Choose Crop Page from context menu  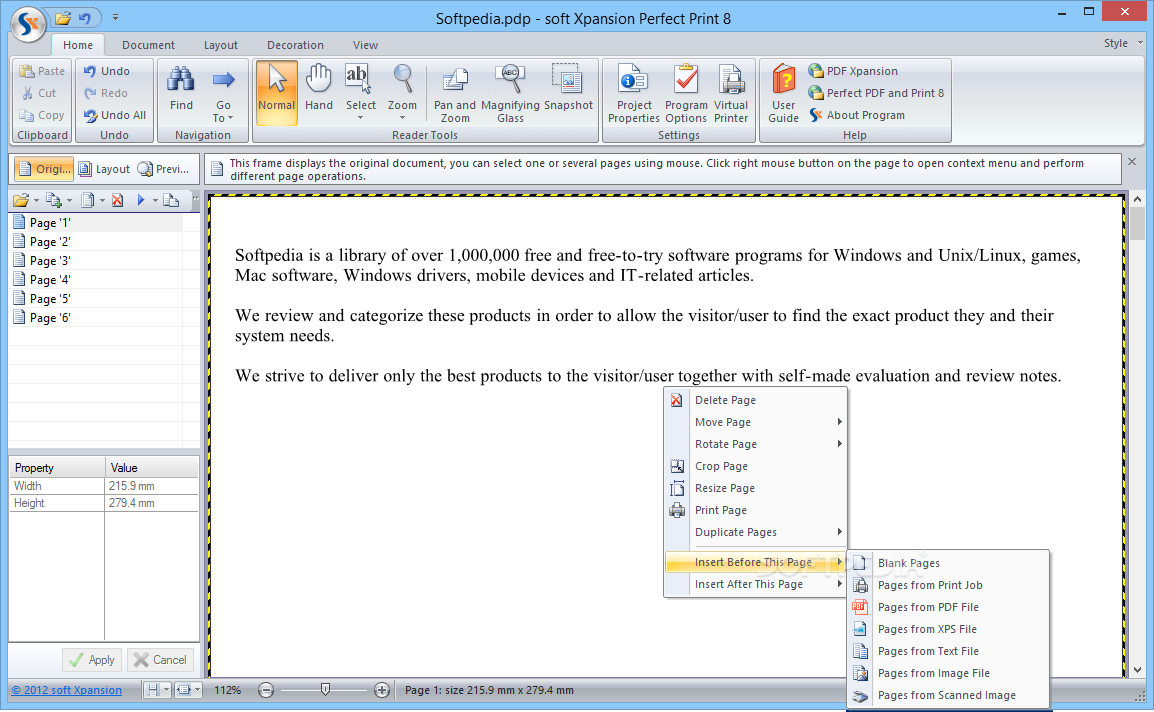point(756,467)
